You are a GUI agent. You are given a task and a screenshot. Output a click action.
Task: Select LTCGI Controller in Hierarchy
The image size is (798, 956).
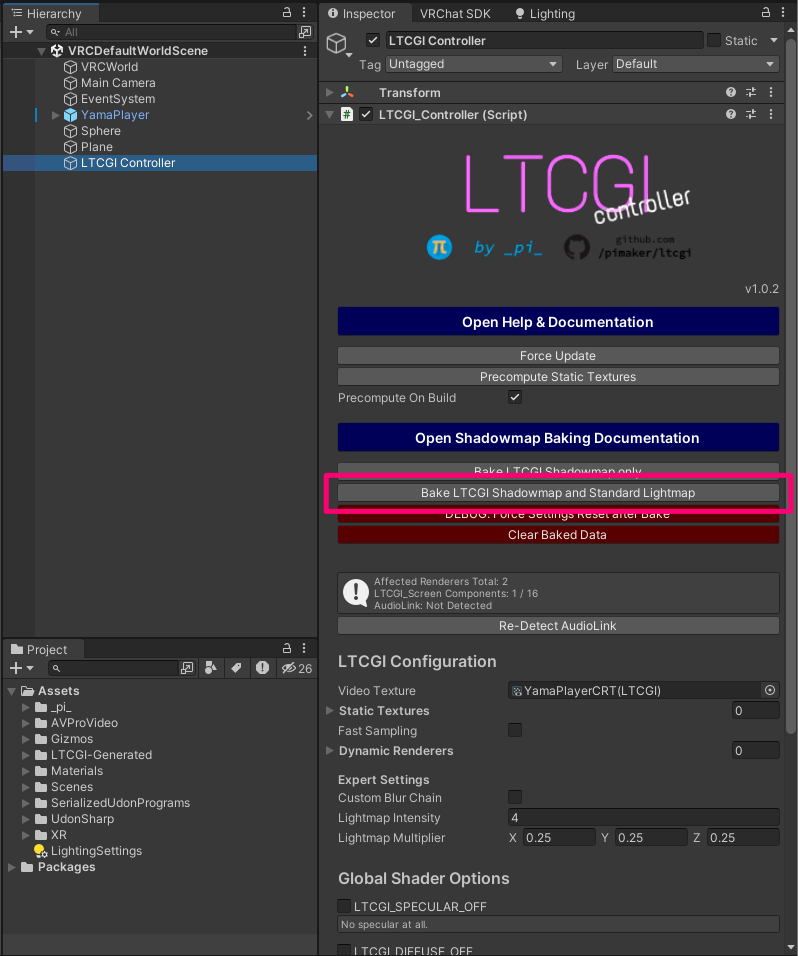[x=160, y=163]
